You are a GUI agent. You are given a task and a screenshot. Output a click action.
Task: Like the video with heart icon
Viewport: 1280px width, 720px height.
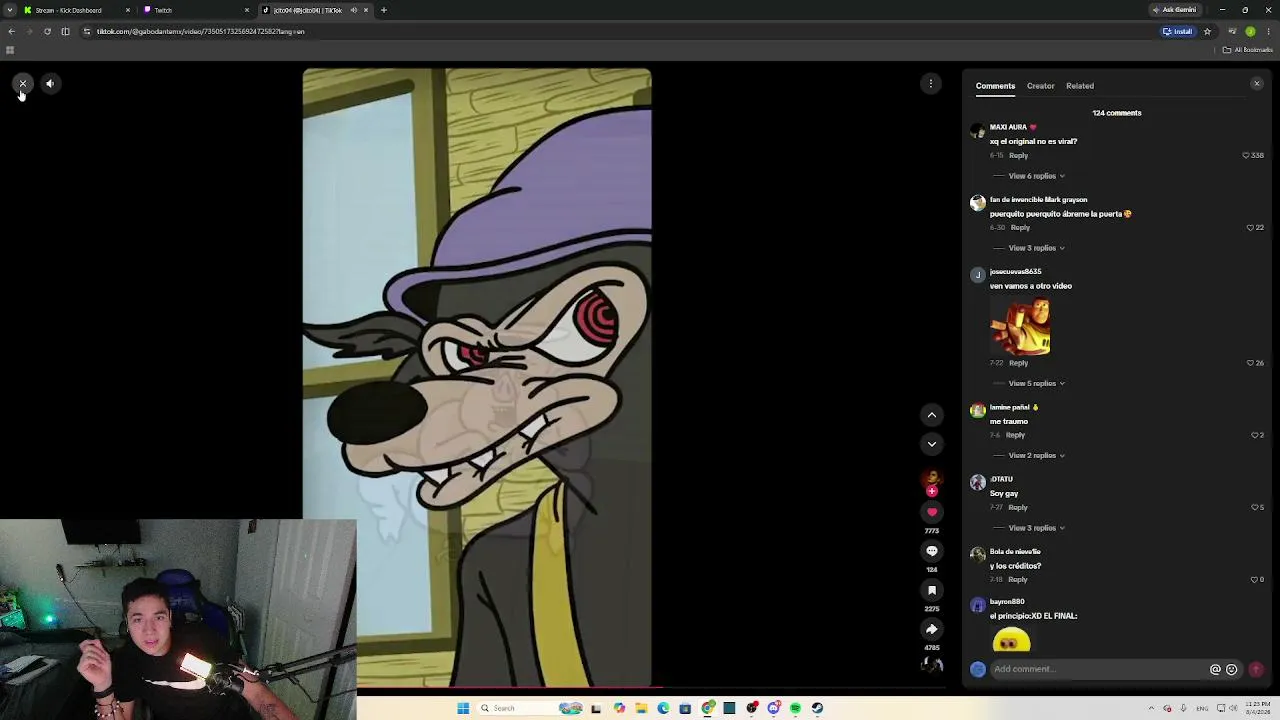tap(932, 512)
